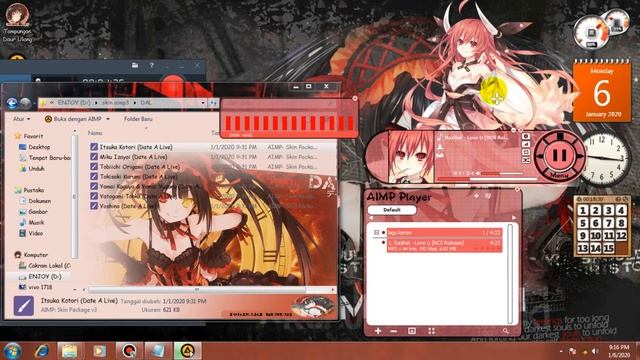Switch to AIMP from its taskbar icon

(187, 351)
